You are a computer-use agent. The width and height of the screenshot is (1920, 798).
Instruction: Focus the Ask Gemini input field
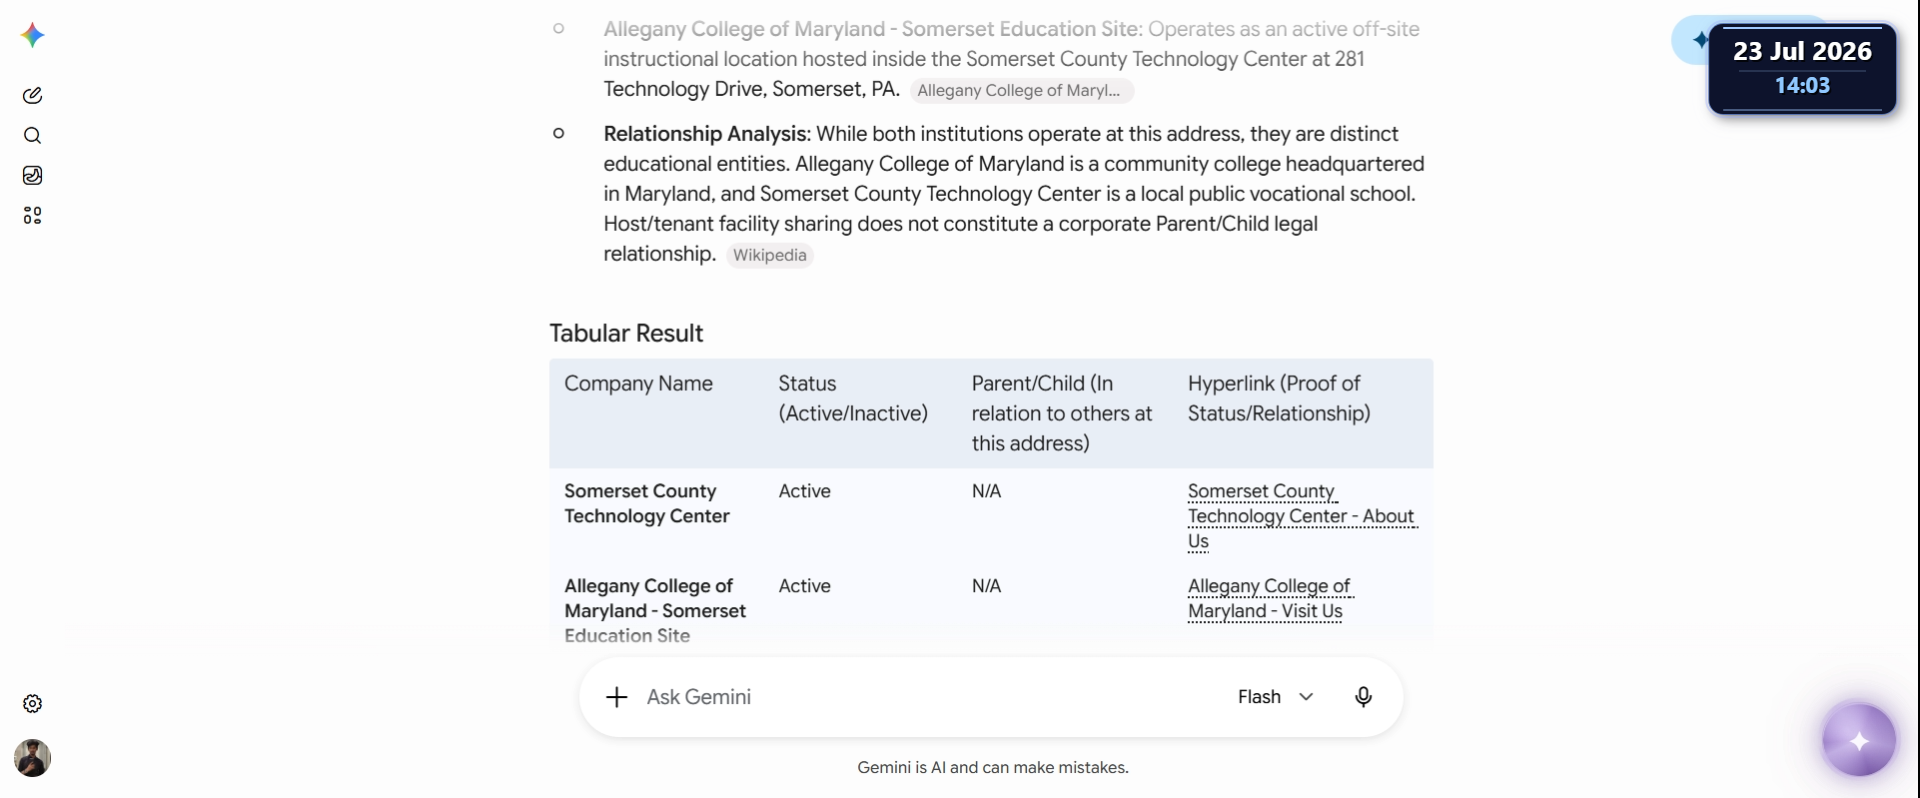[x=930, y=697]
